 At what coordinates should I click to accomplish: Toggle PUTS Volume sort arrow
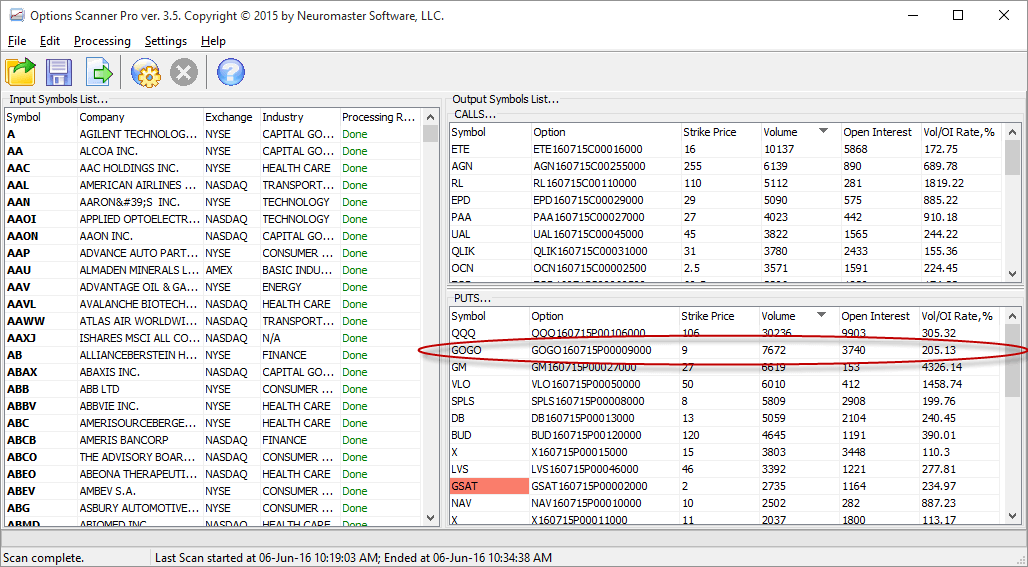[821, 315]
